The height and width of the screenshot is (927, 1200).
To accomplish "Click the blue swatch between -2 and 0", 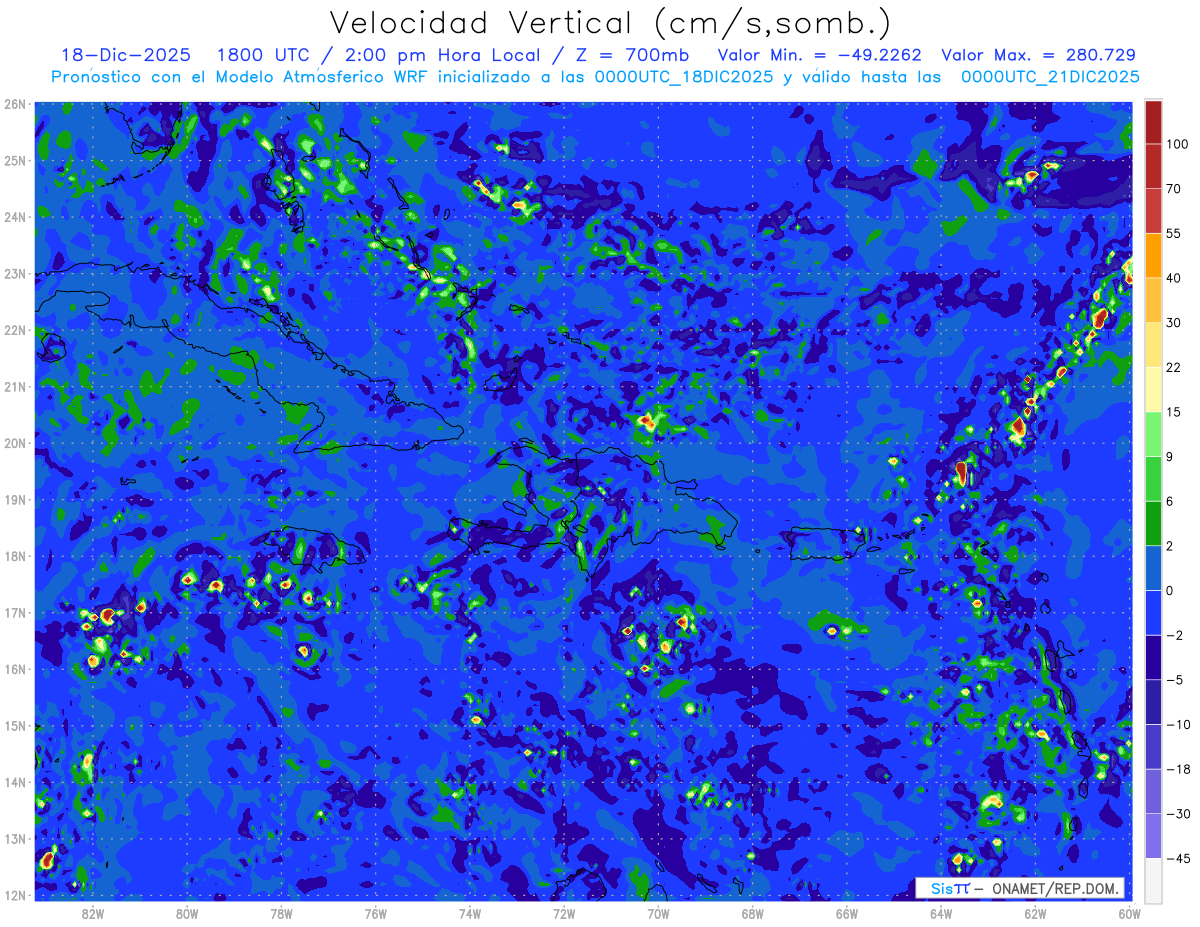I will pyautogui.click(x=1153, y=612).
